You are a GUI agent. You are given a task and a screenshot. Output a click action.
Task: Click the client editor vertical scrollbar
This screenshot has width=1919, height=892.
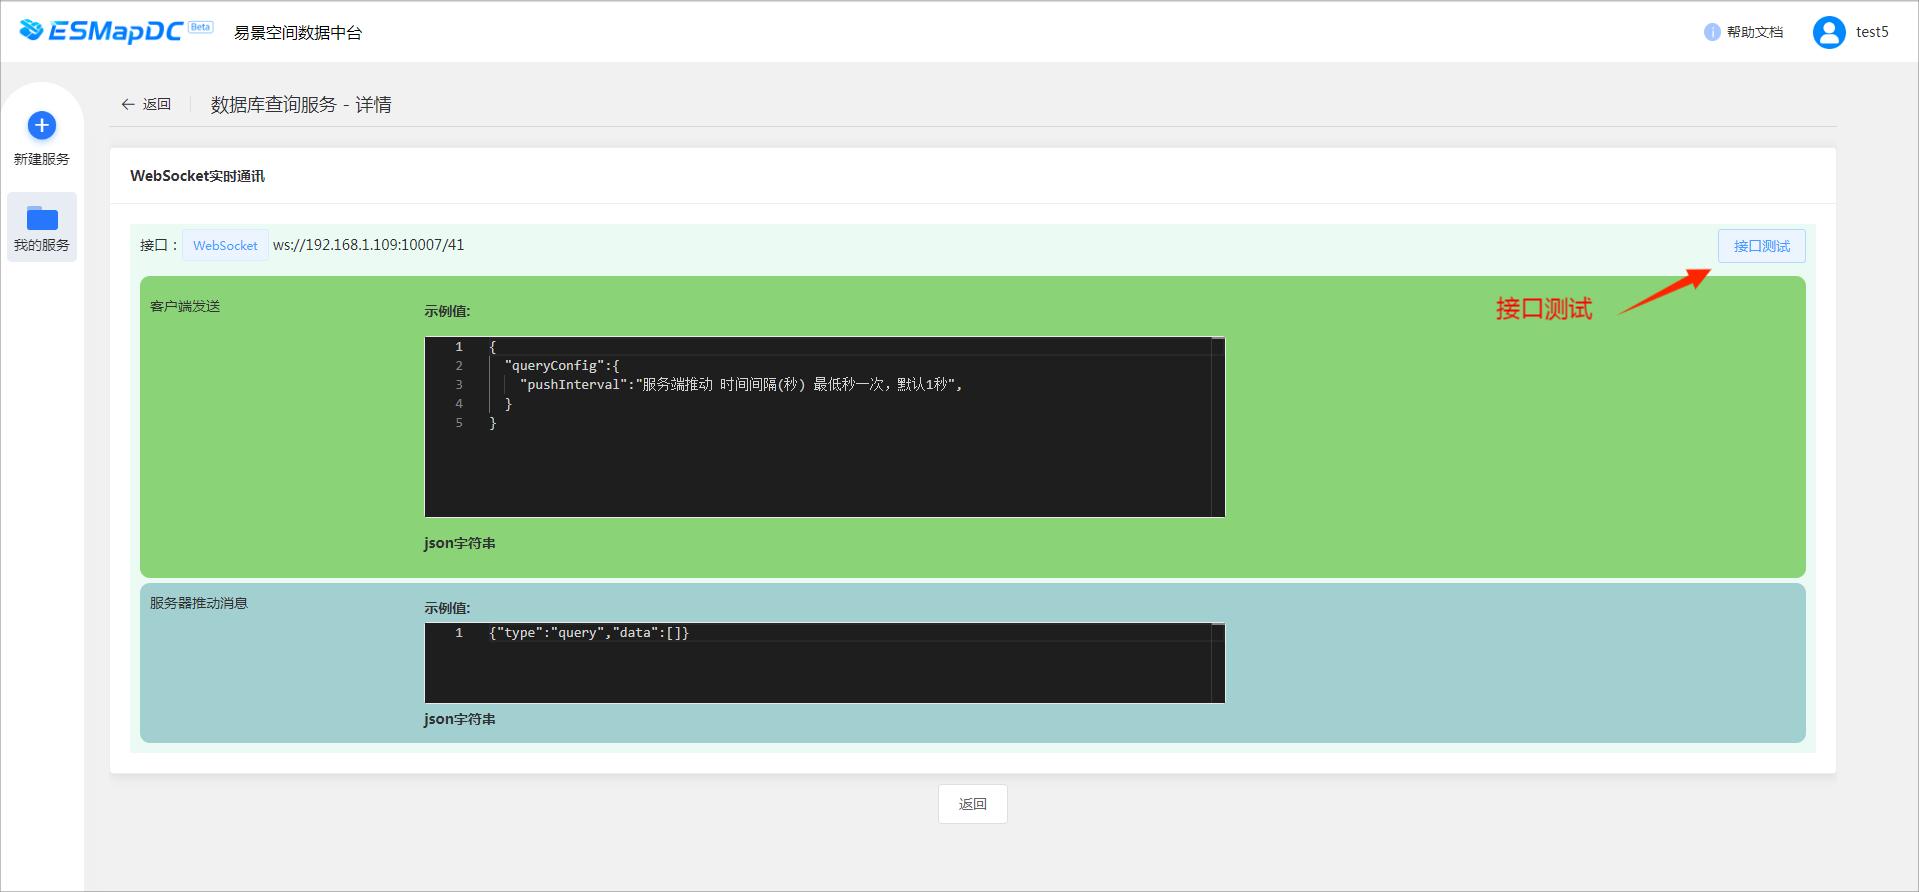[1218, 427]
